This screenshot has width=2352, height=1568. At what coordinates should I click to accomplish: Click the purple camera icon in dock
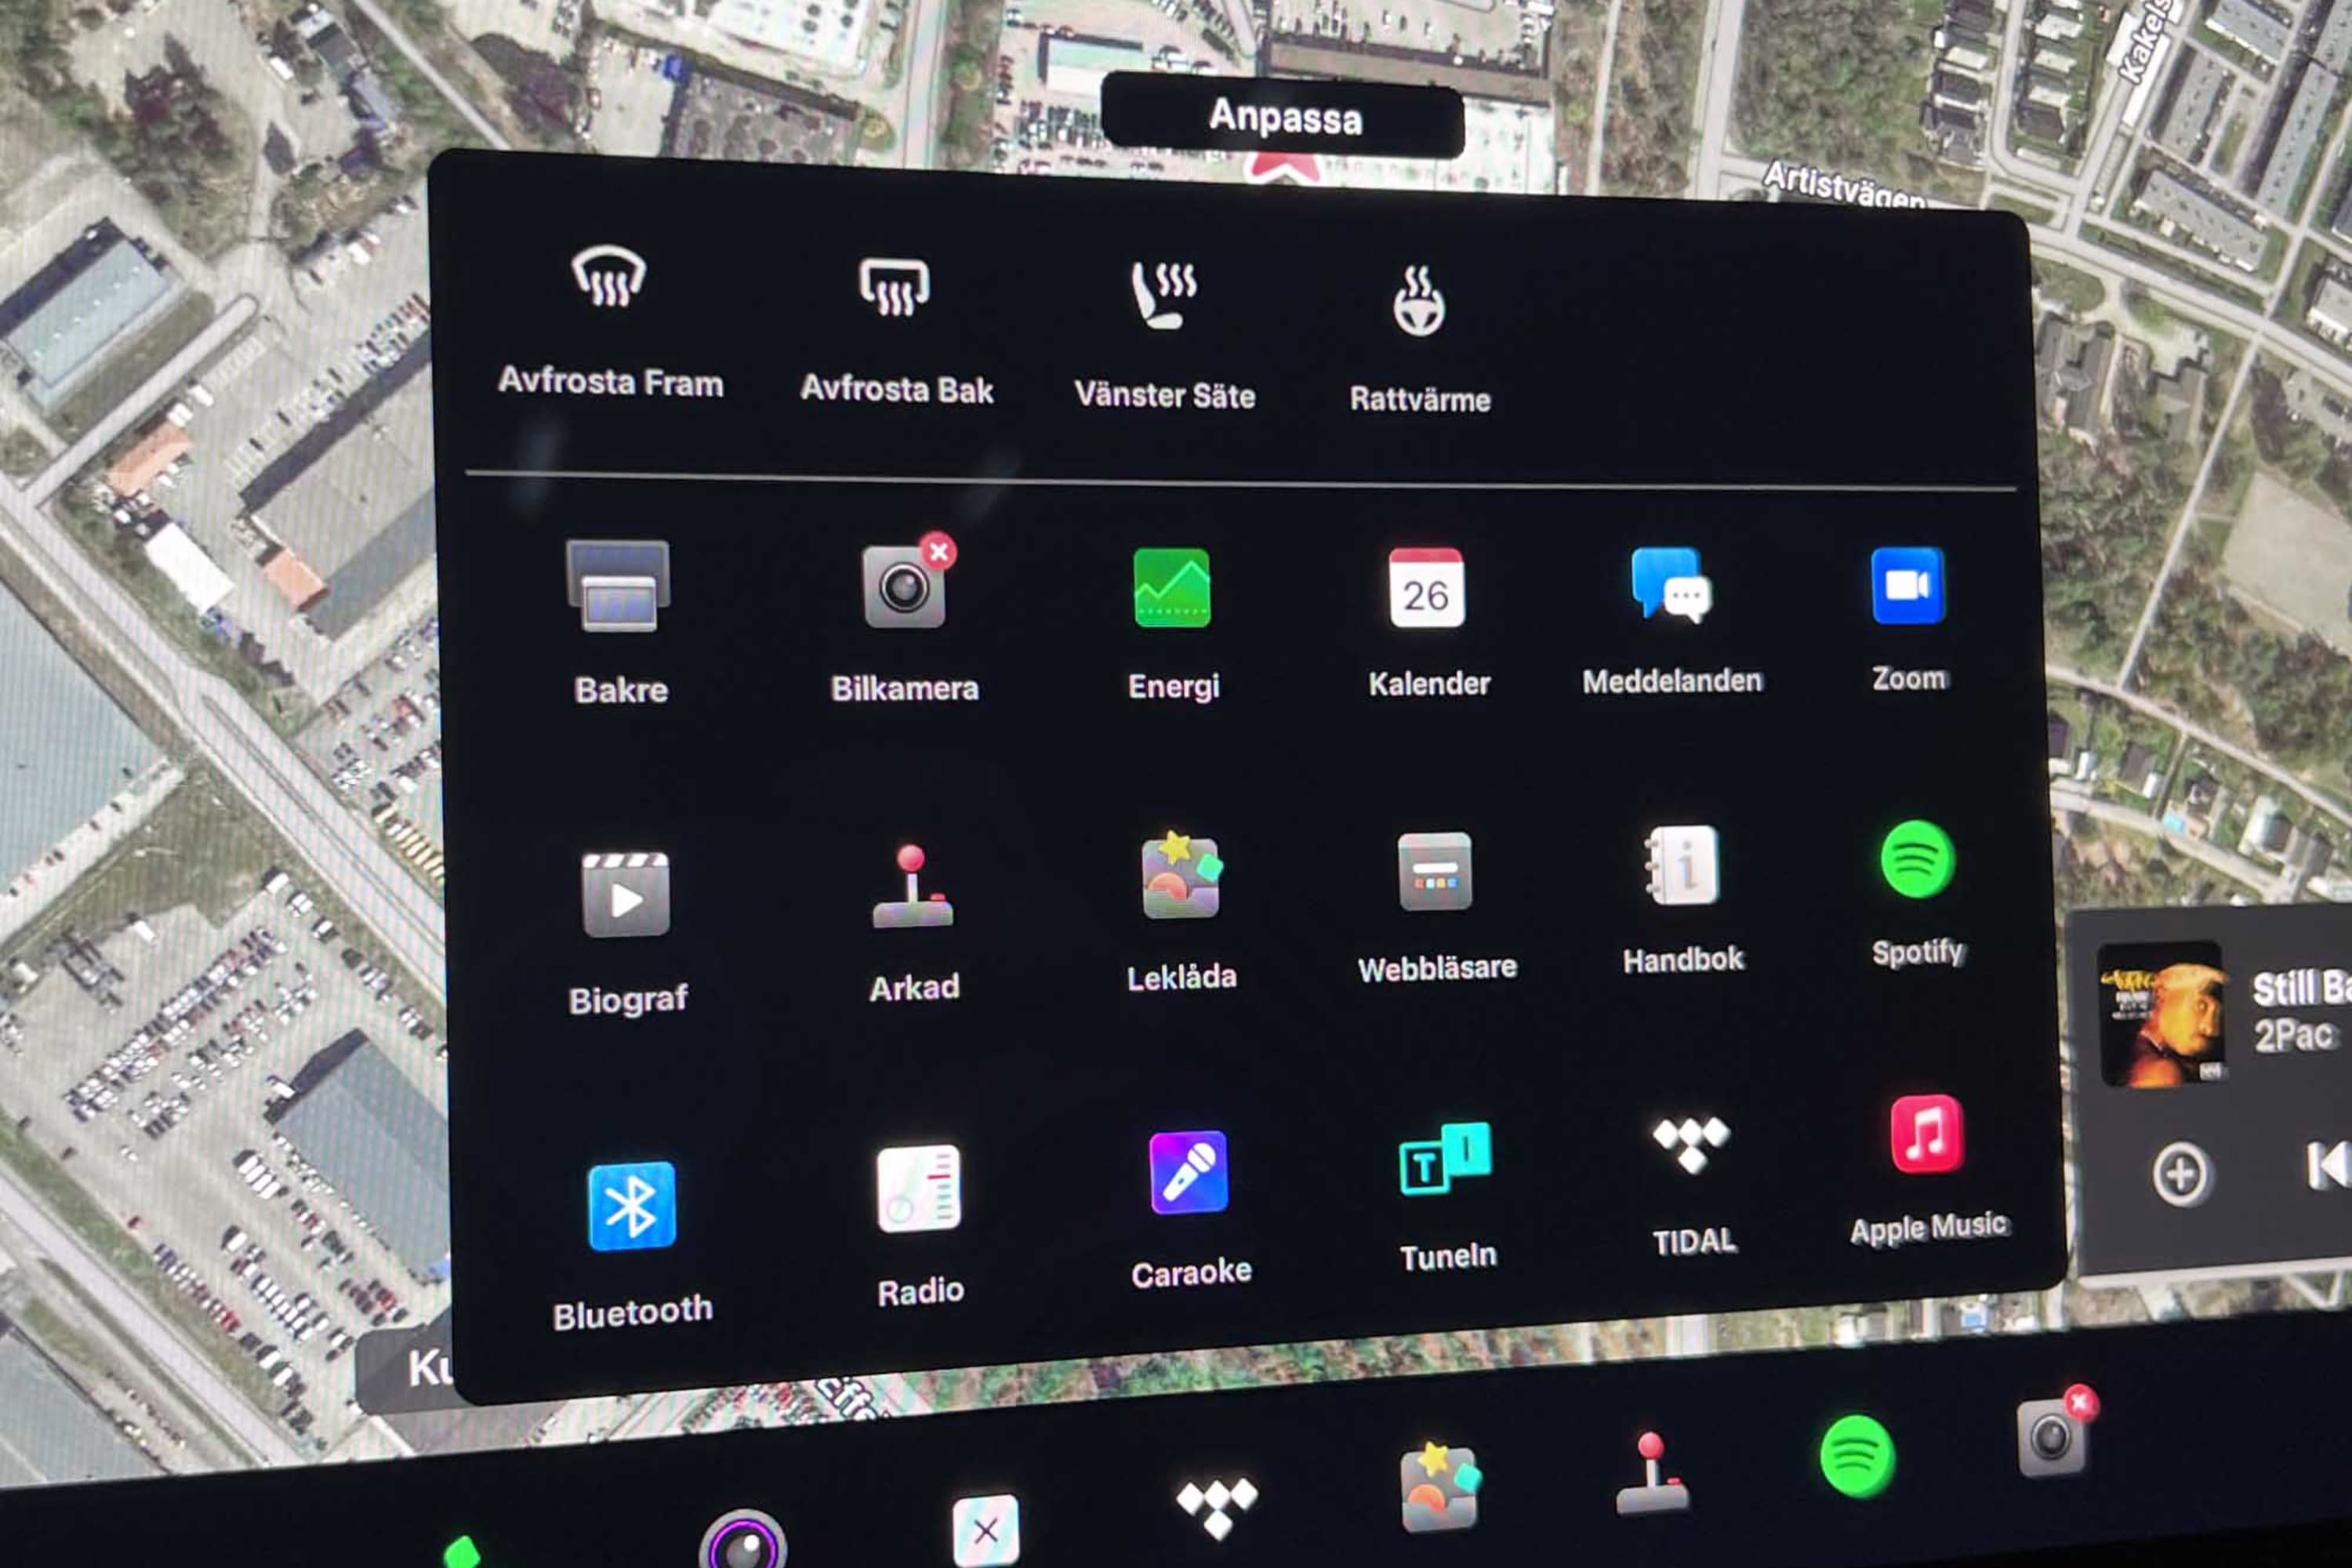(x=743, y=1539)
